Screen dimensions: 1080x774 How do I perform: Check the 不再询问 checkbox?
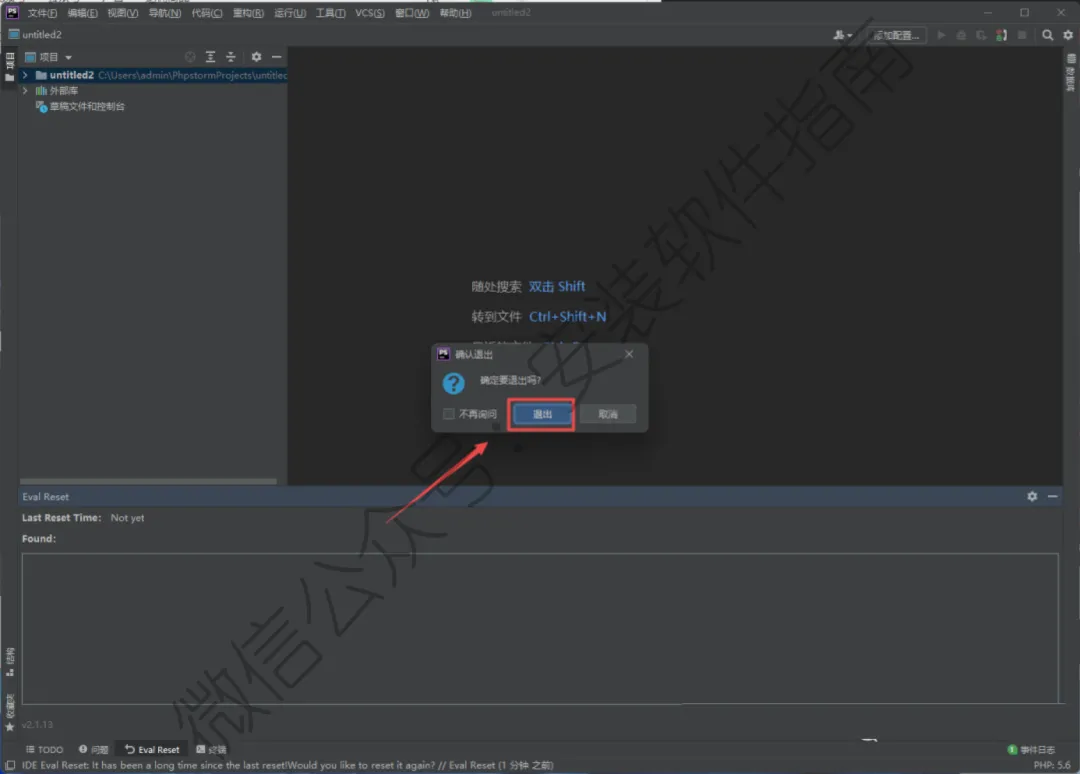[449, 414]
